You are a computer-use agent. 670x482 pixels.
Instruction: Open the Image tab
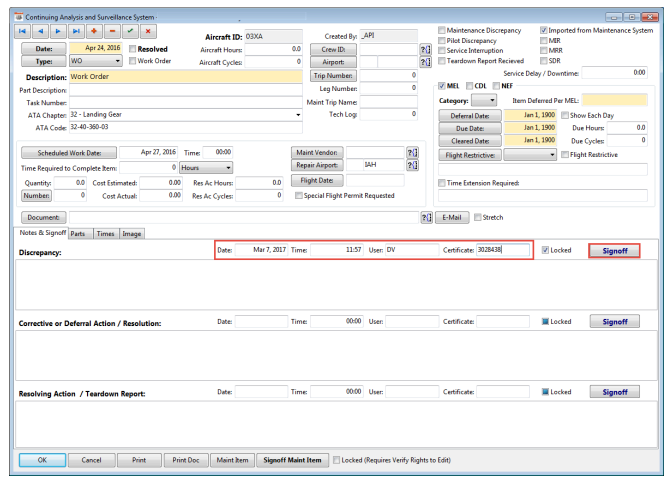[132, 233]
